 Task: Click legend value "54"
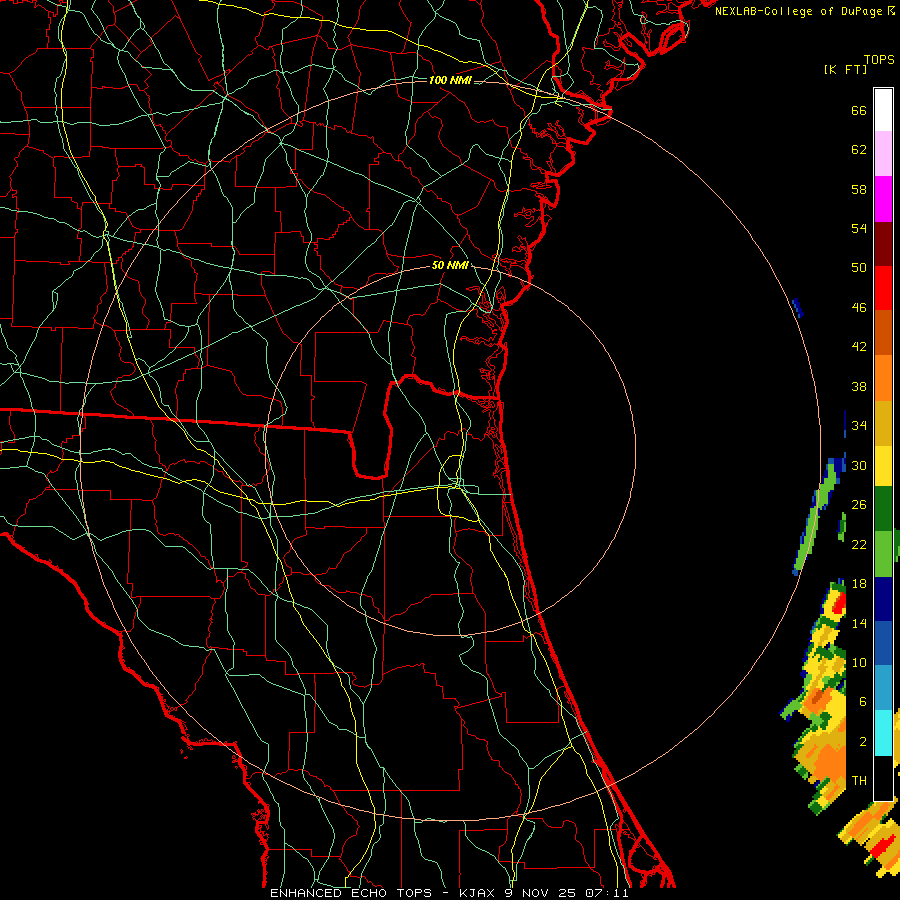coord(859,228)
